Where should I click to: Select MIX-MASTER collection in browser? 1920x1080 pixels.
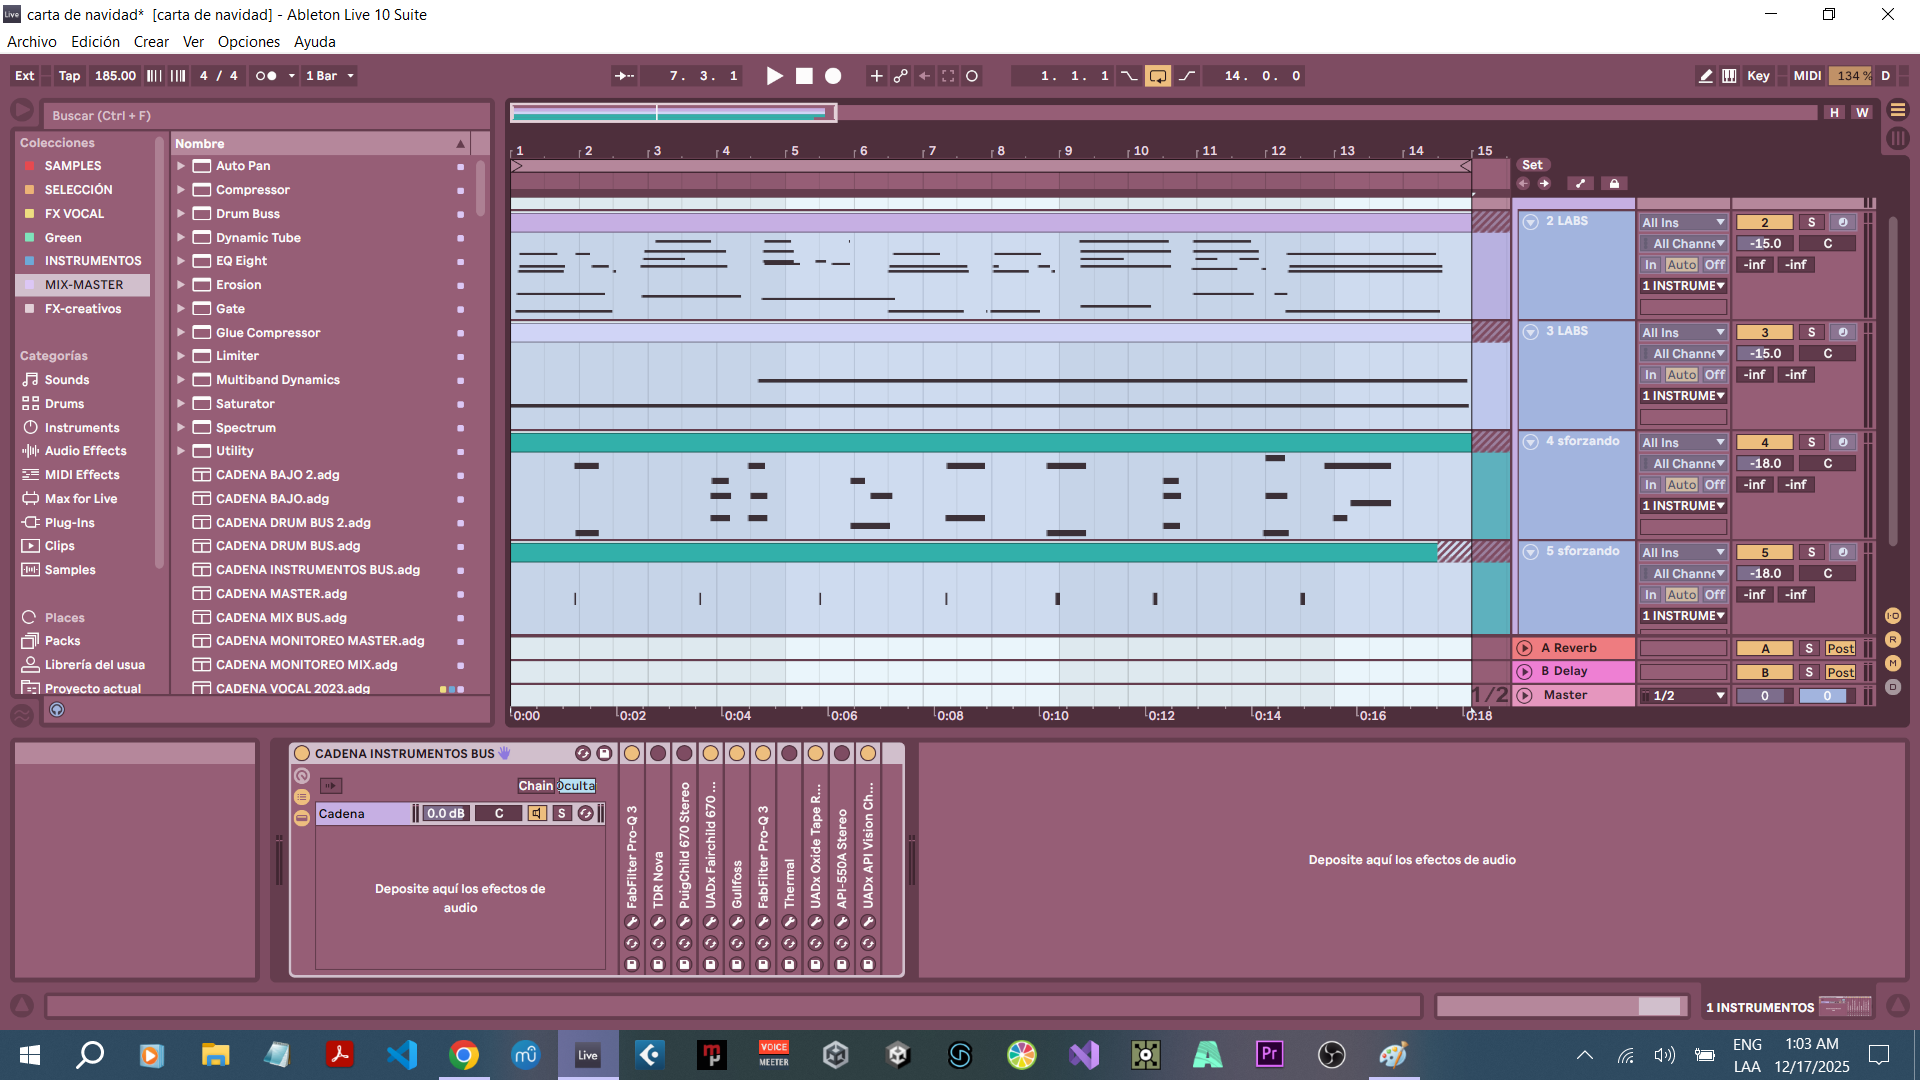tap(84, 285)
